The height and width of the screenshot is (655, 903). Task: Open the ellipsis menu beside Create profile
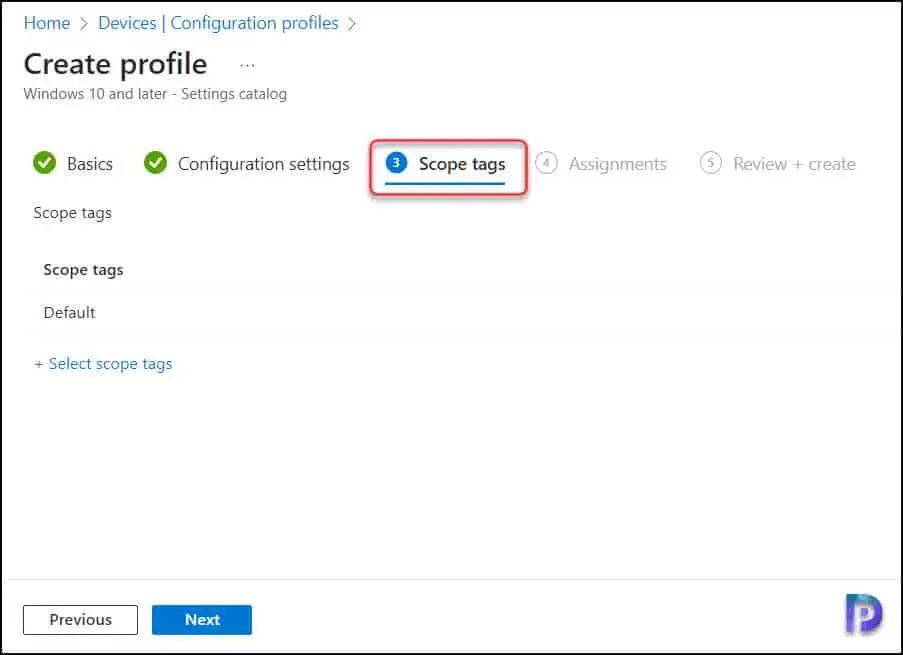[247, 65]
